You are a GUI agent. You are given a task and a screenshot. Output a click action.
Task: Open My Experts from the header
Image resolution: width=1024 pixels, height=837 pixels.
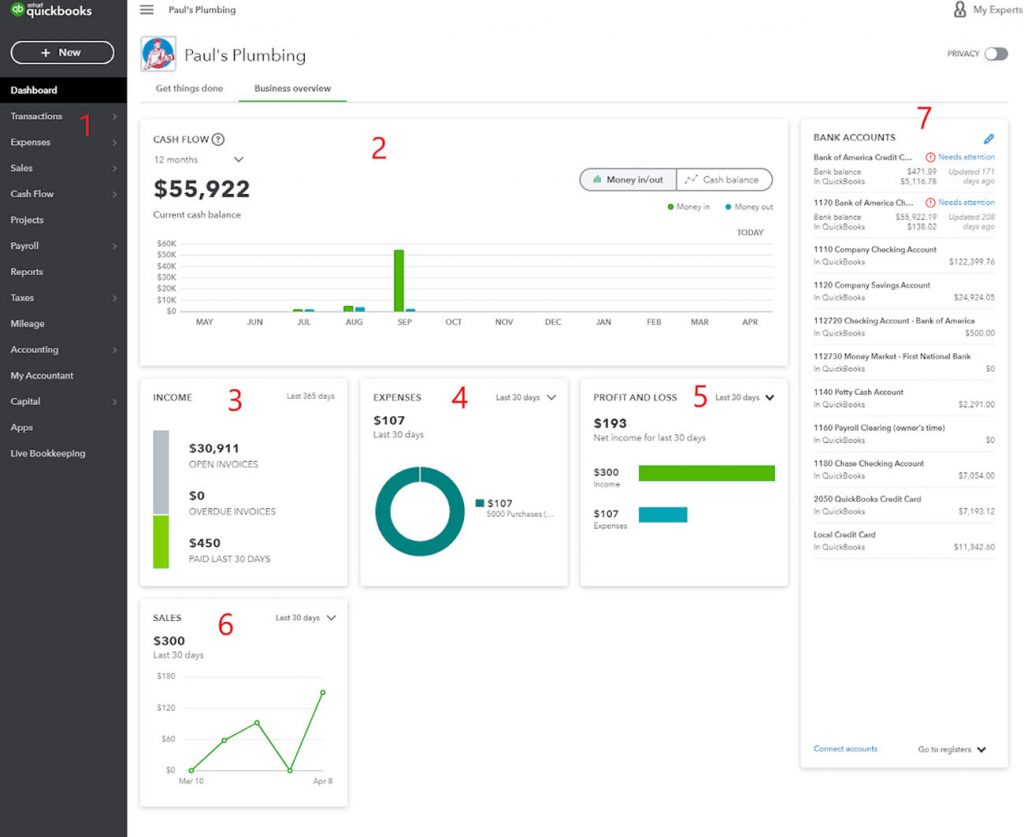click(987, 10)
